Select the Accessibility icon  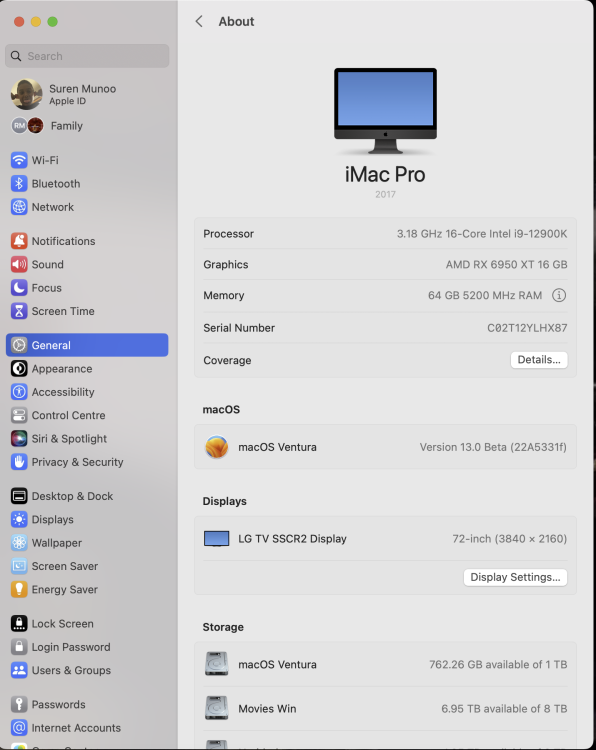tap(19, 392)
